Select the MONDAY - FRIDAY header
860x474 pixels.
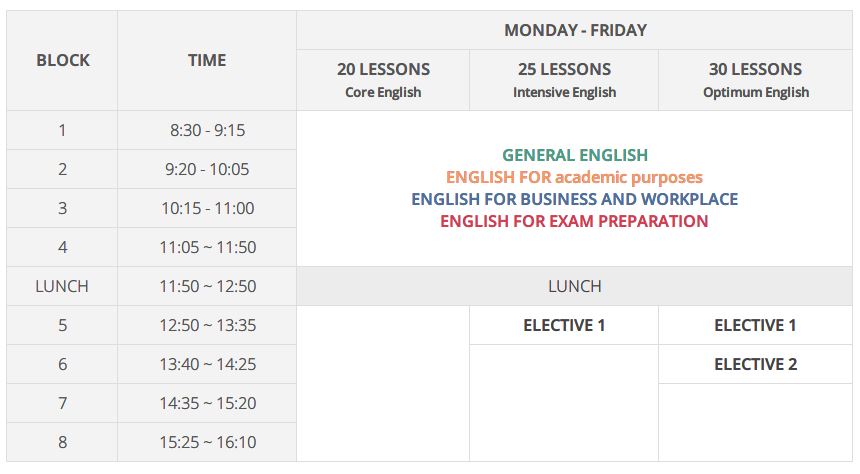[x=575, y=30]
